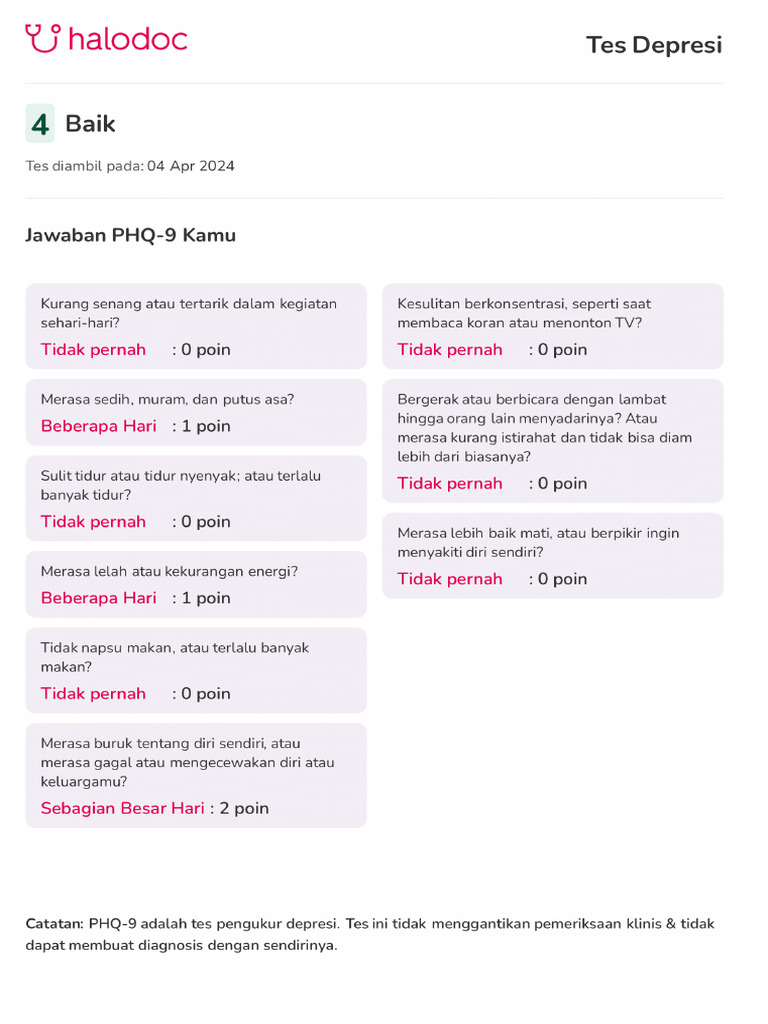Open the 'Sulit tidur atau tidur nyenyak' card
768x1024 pixels.
click(196, 498)
